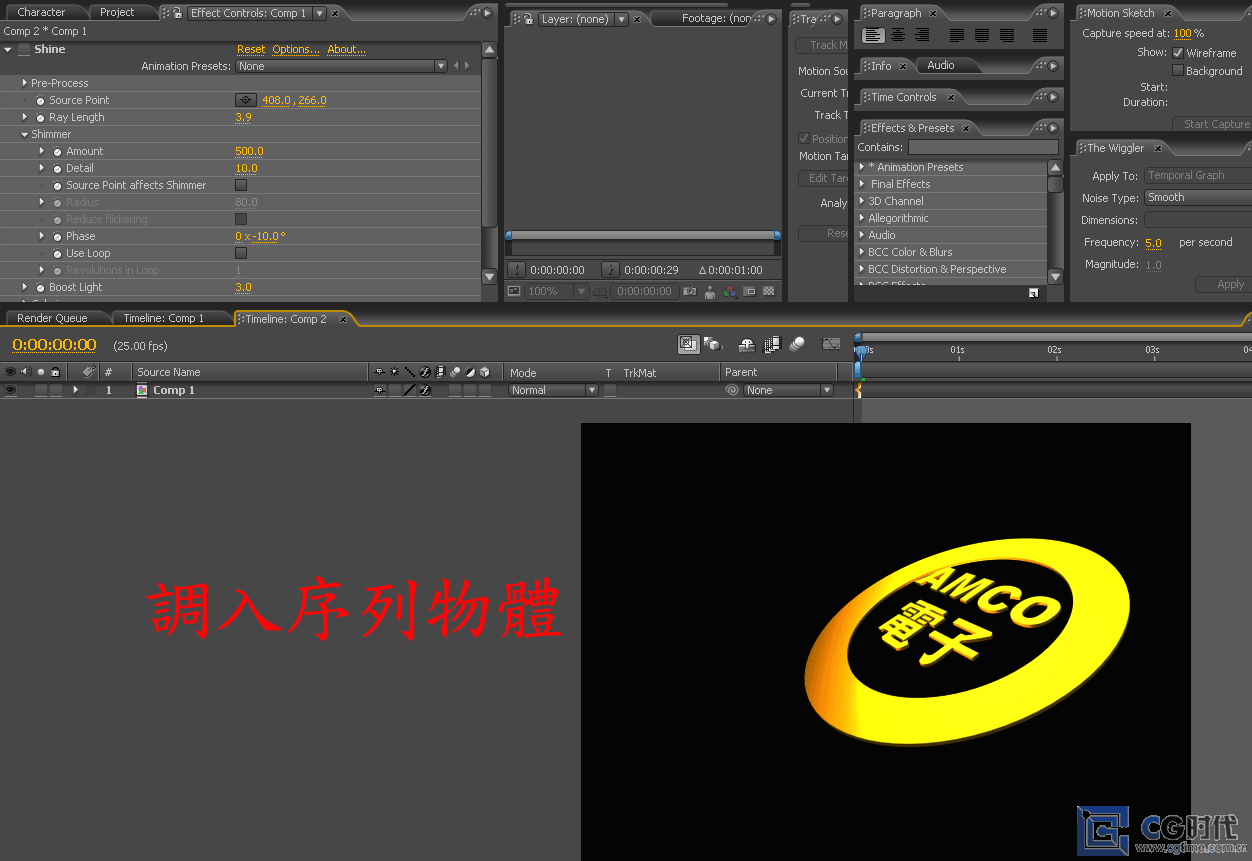Select justify all in Paragraph panel

tap(1040, 35)
